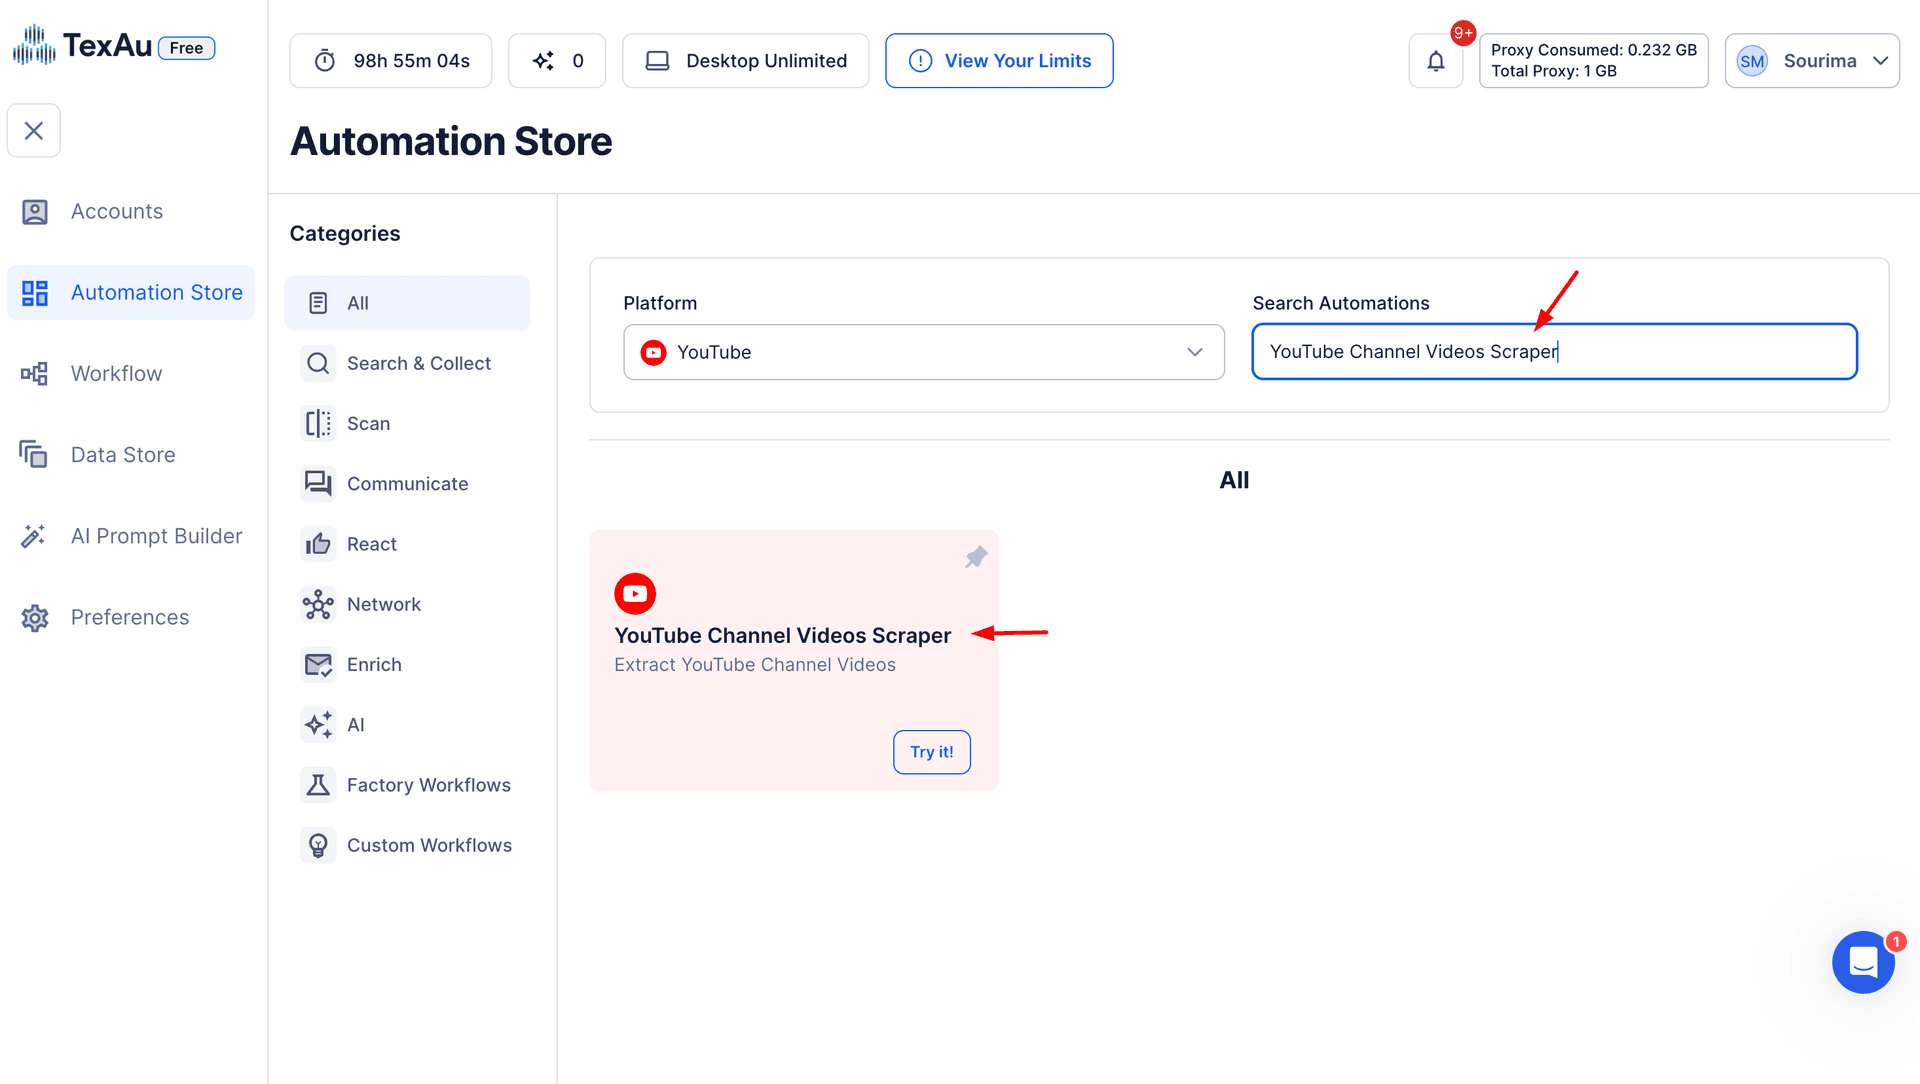Open the chat support bubble
The image size is (1920, 1084).
[x=1863, y=962]
